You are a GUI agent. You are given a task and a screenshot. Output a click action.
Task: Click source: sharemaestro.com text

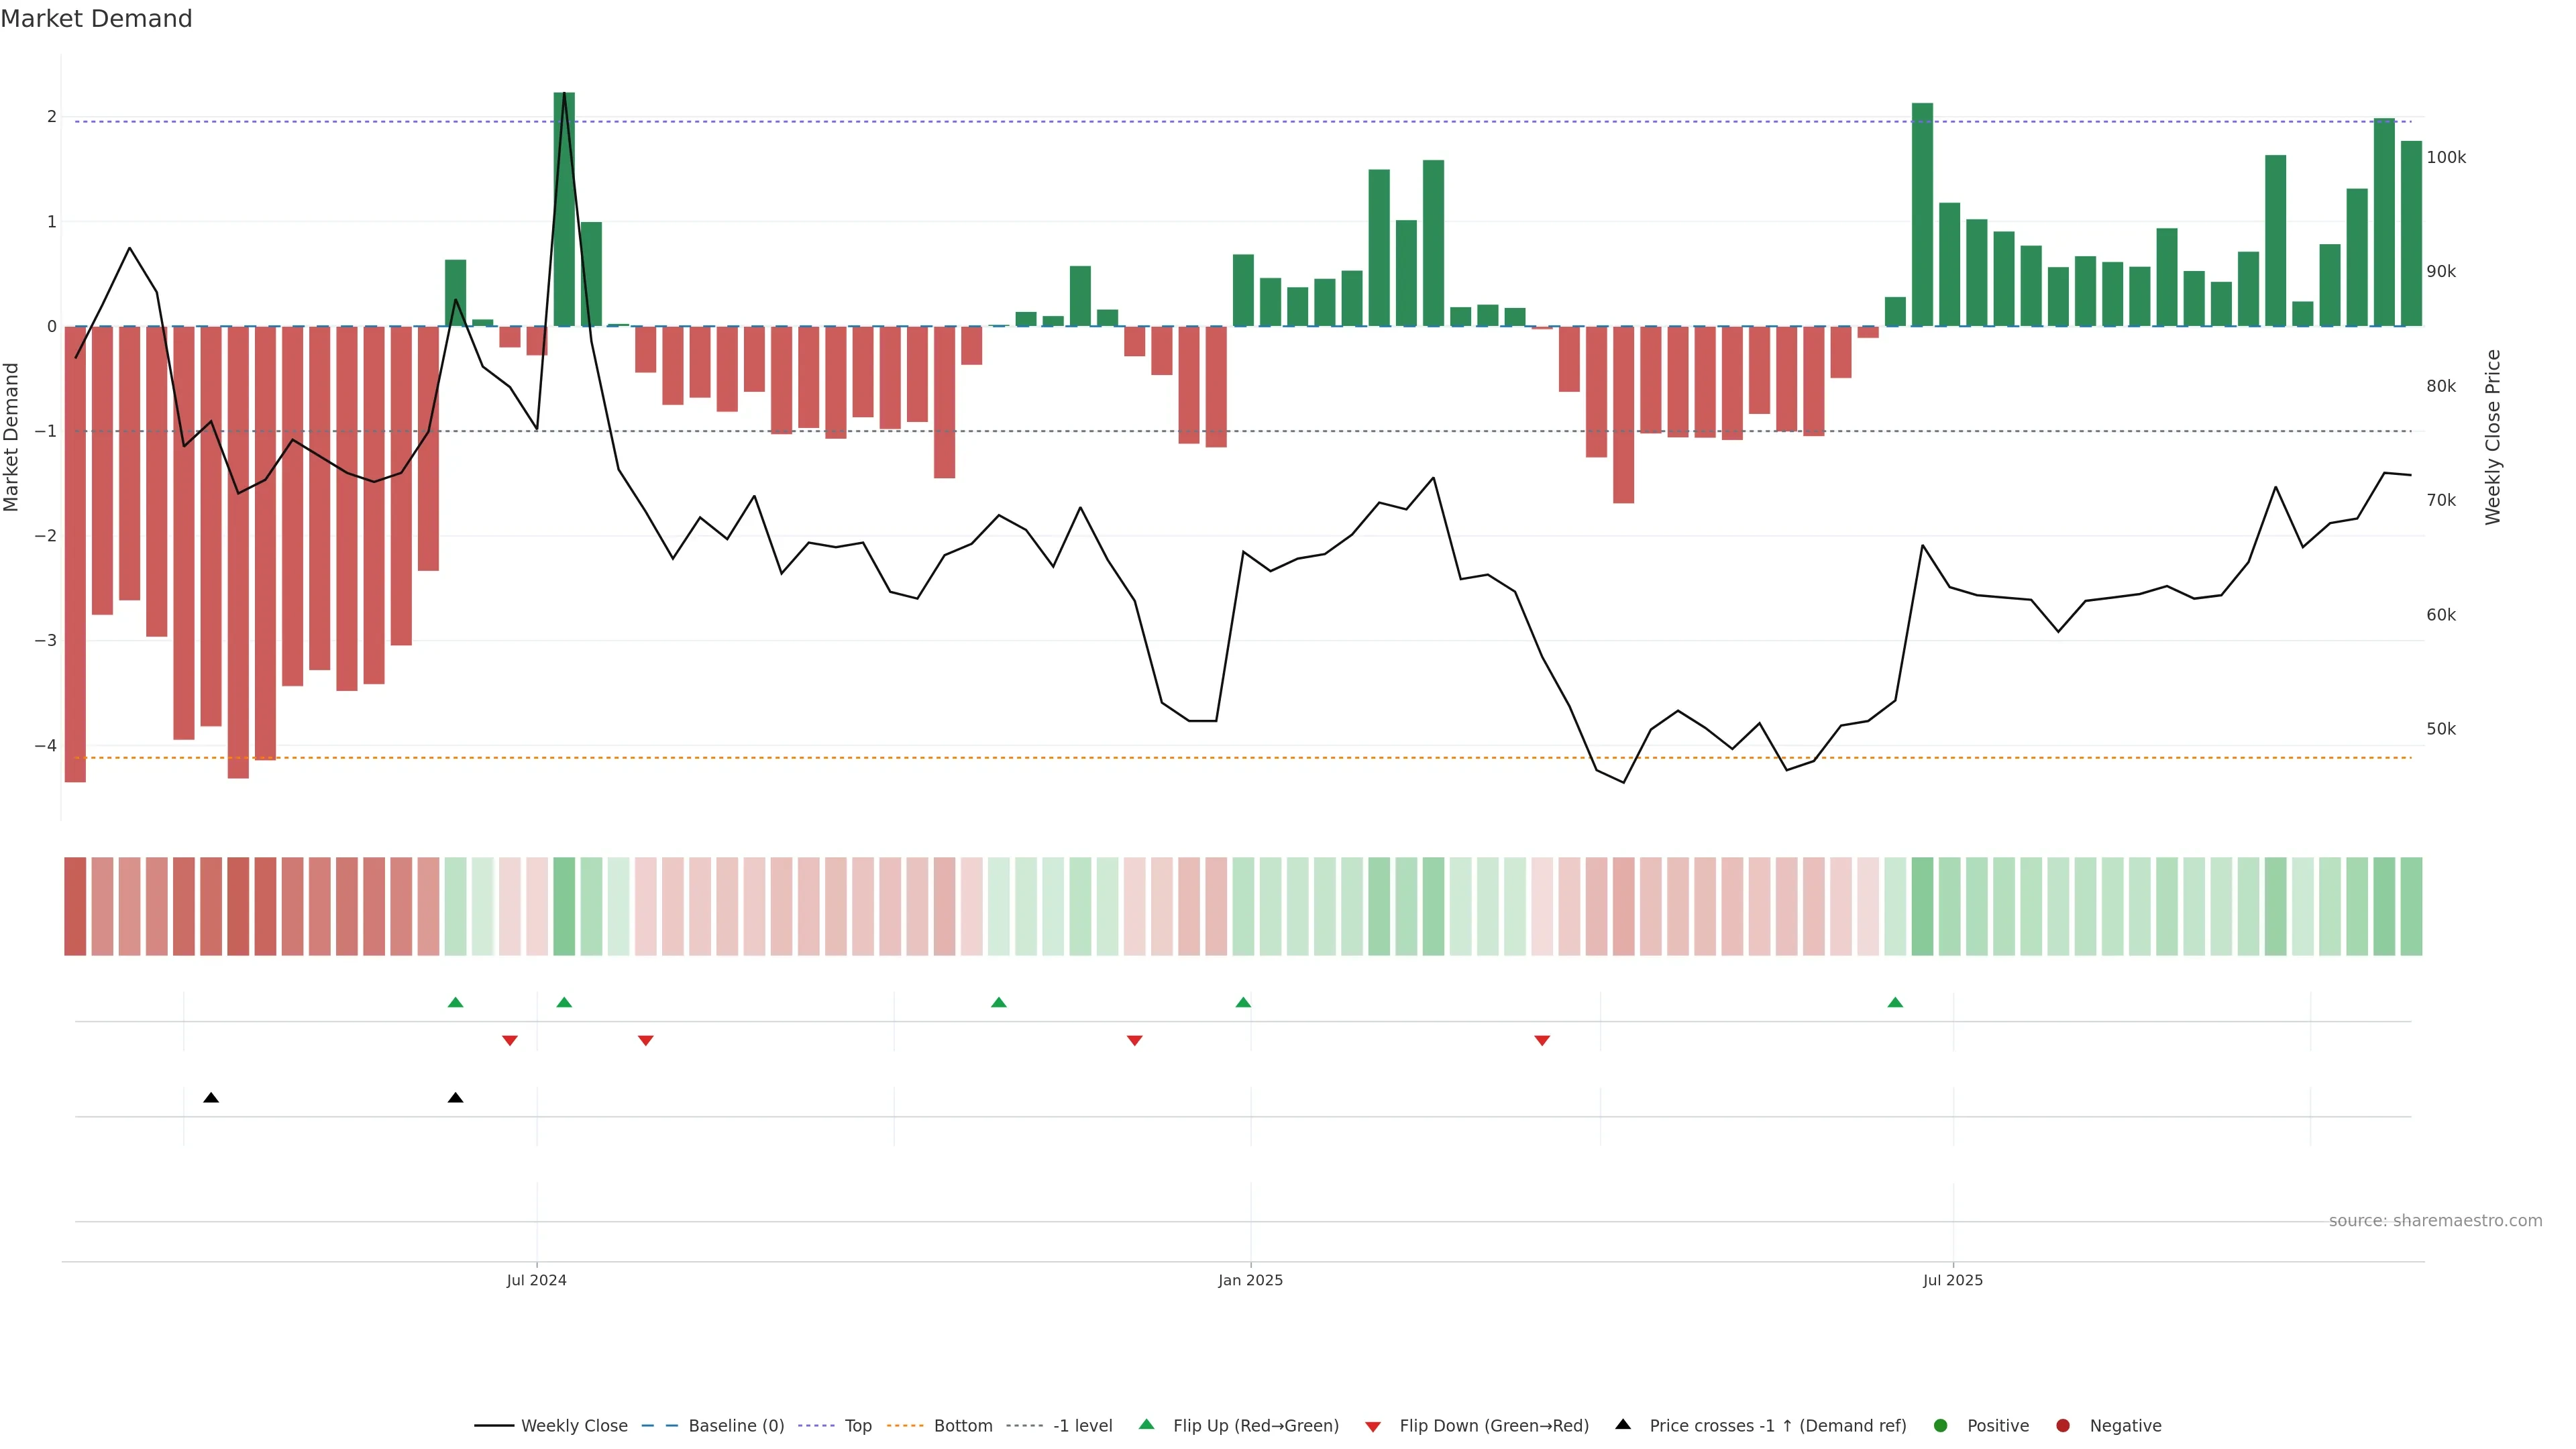click(x=2435, y=1220)
